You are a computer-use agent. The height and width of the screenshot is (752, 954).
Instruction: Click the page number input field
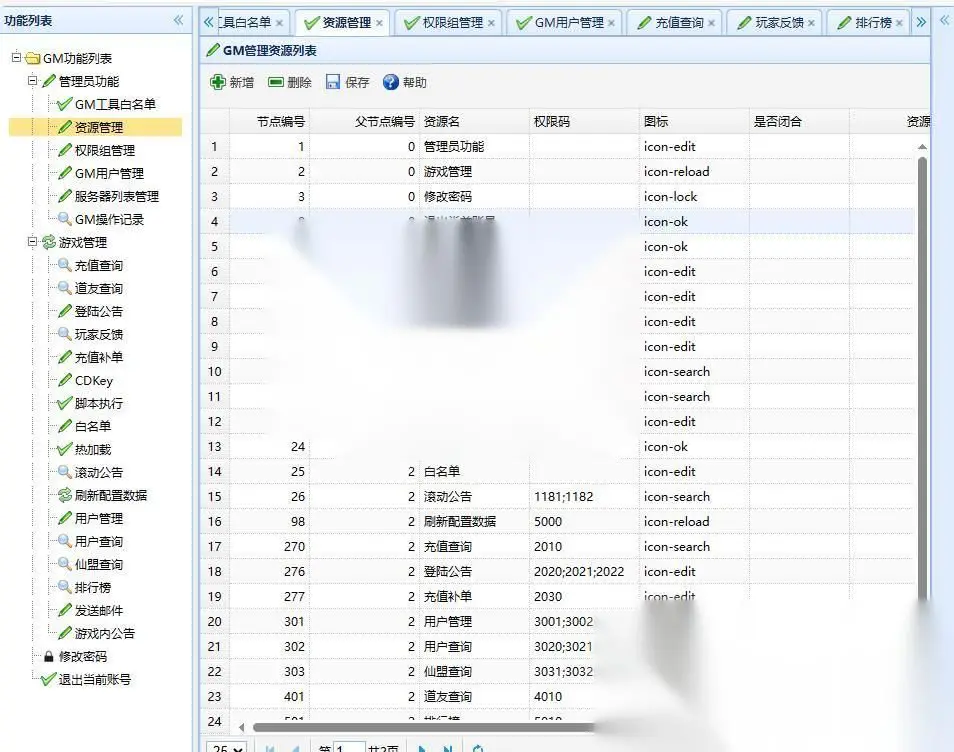[349, 748]
